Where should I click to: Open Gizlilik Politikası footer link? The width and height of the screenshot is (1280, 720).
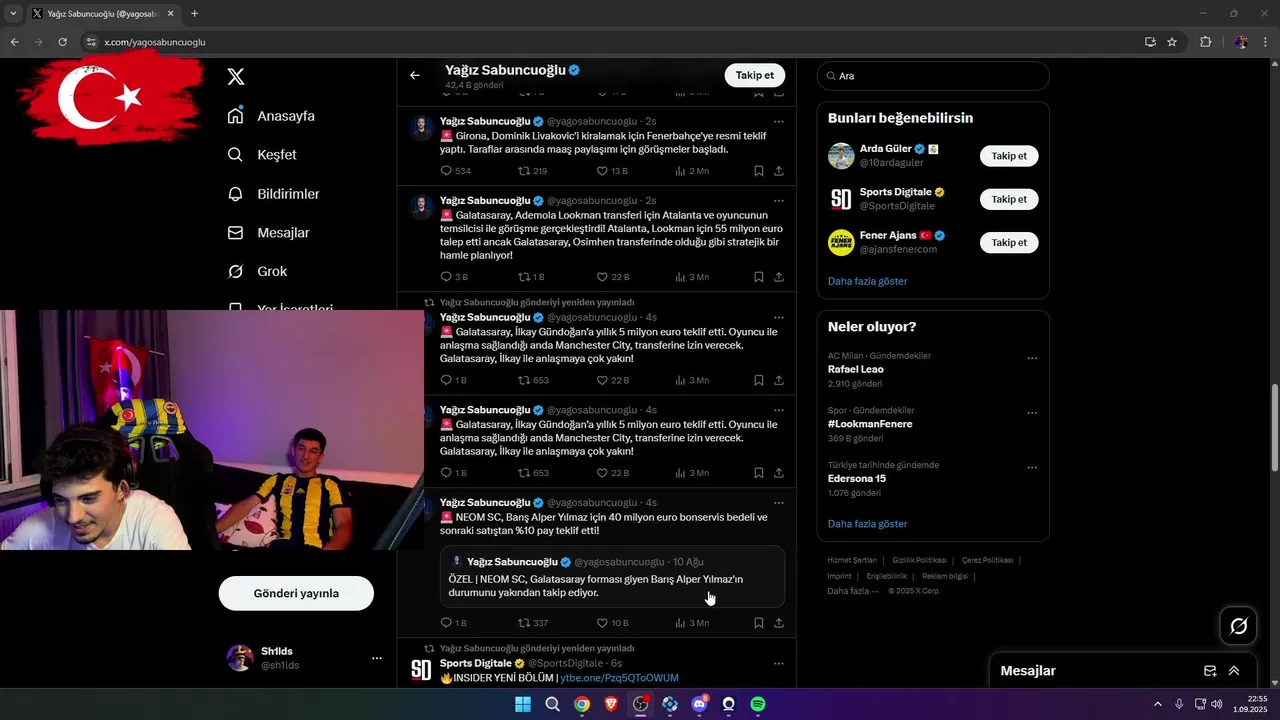[x=919, y=560]
